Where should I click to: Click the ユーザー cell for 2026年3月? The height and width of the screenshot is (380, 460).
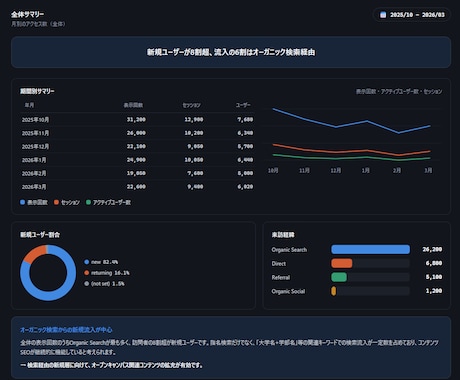point(245,187)
